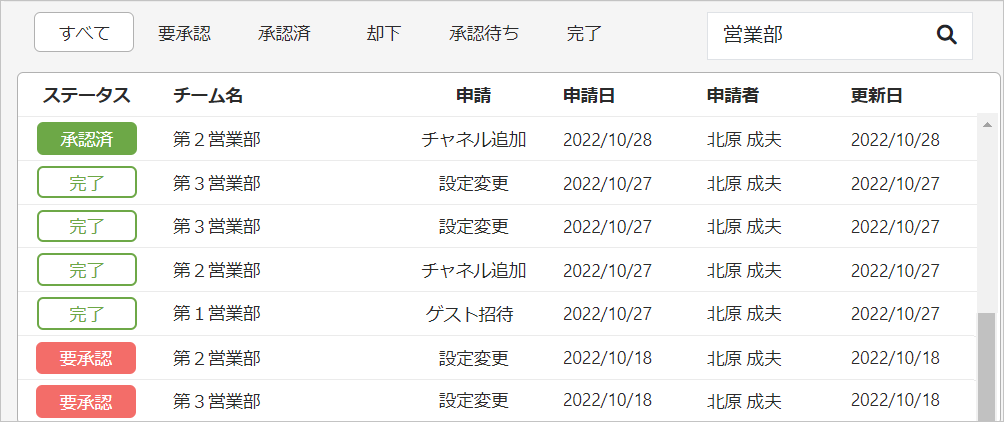The width and height of the screenshot is (1004, 422).
Task: Click the magnifying glass search icon
Action: point(946,35)
